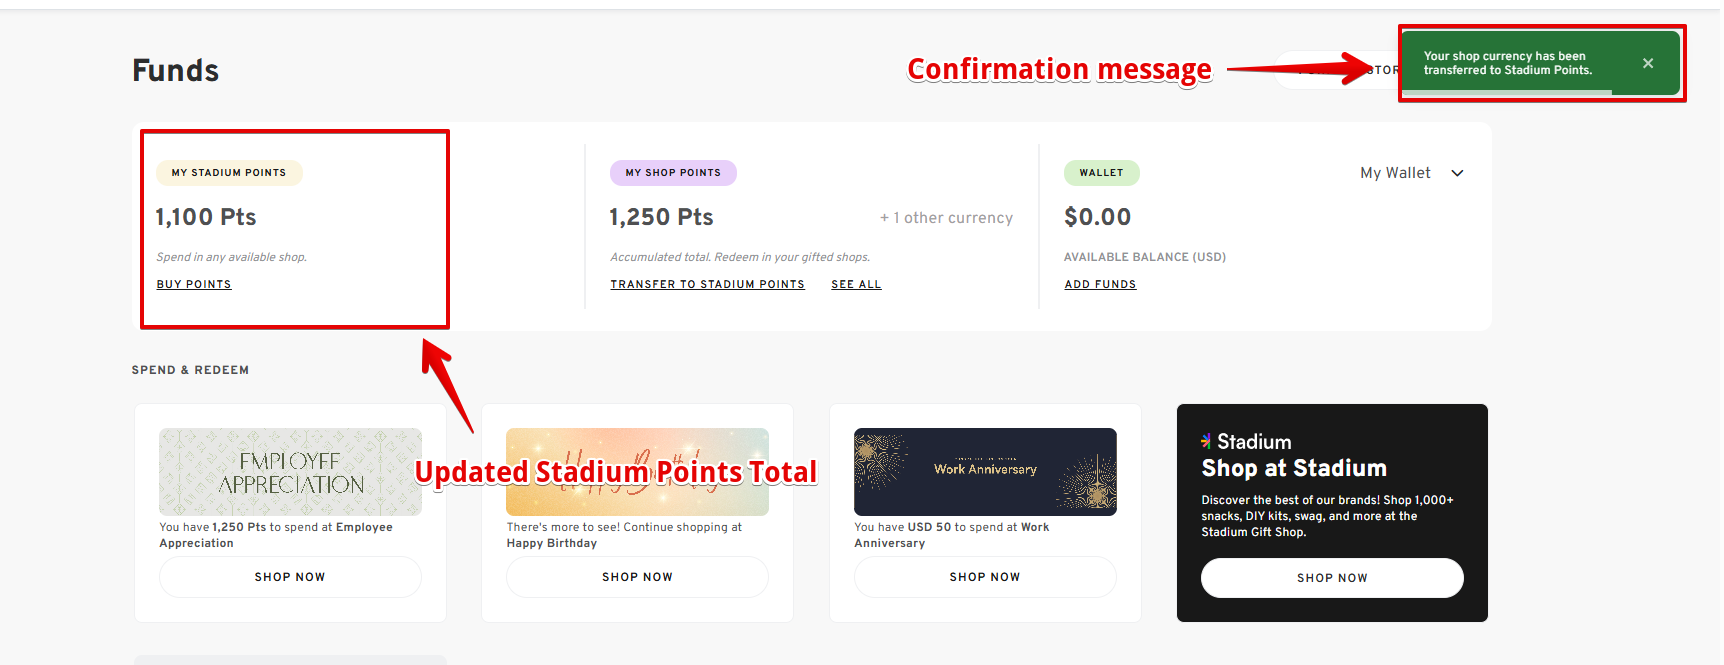
Task: Click the green Wallet badge
Action: point(1101,173)
